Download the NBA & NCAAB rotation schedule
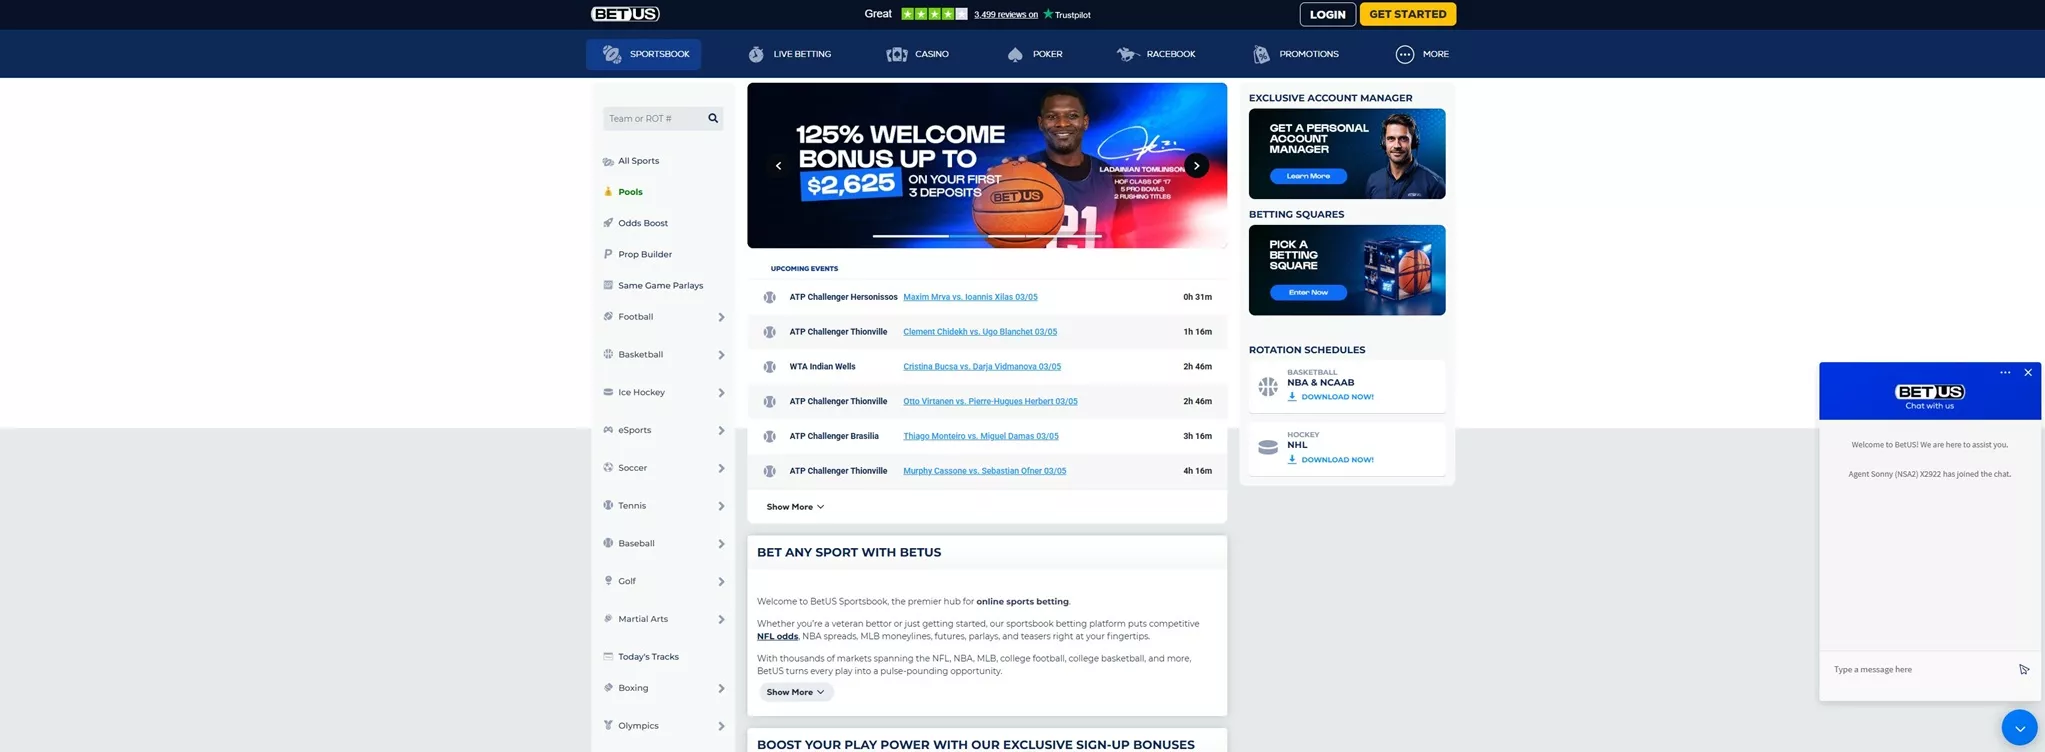This screenshot has height=752, width=2045. pos(1331,397)
